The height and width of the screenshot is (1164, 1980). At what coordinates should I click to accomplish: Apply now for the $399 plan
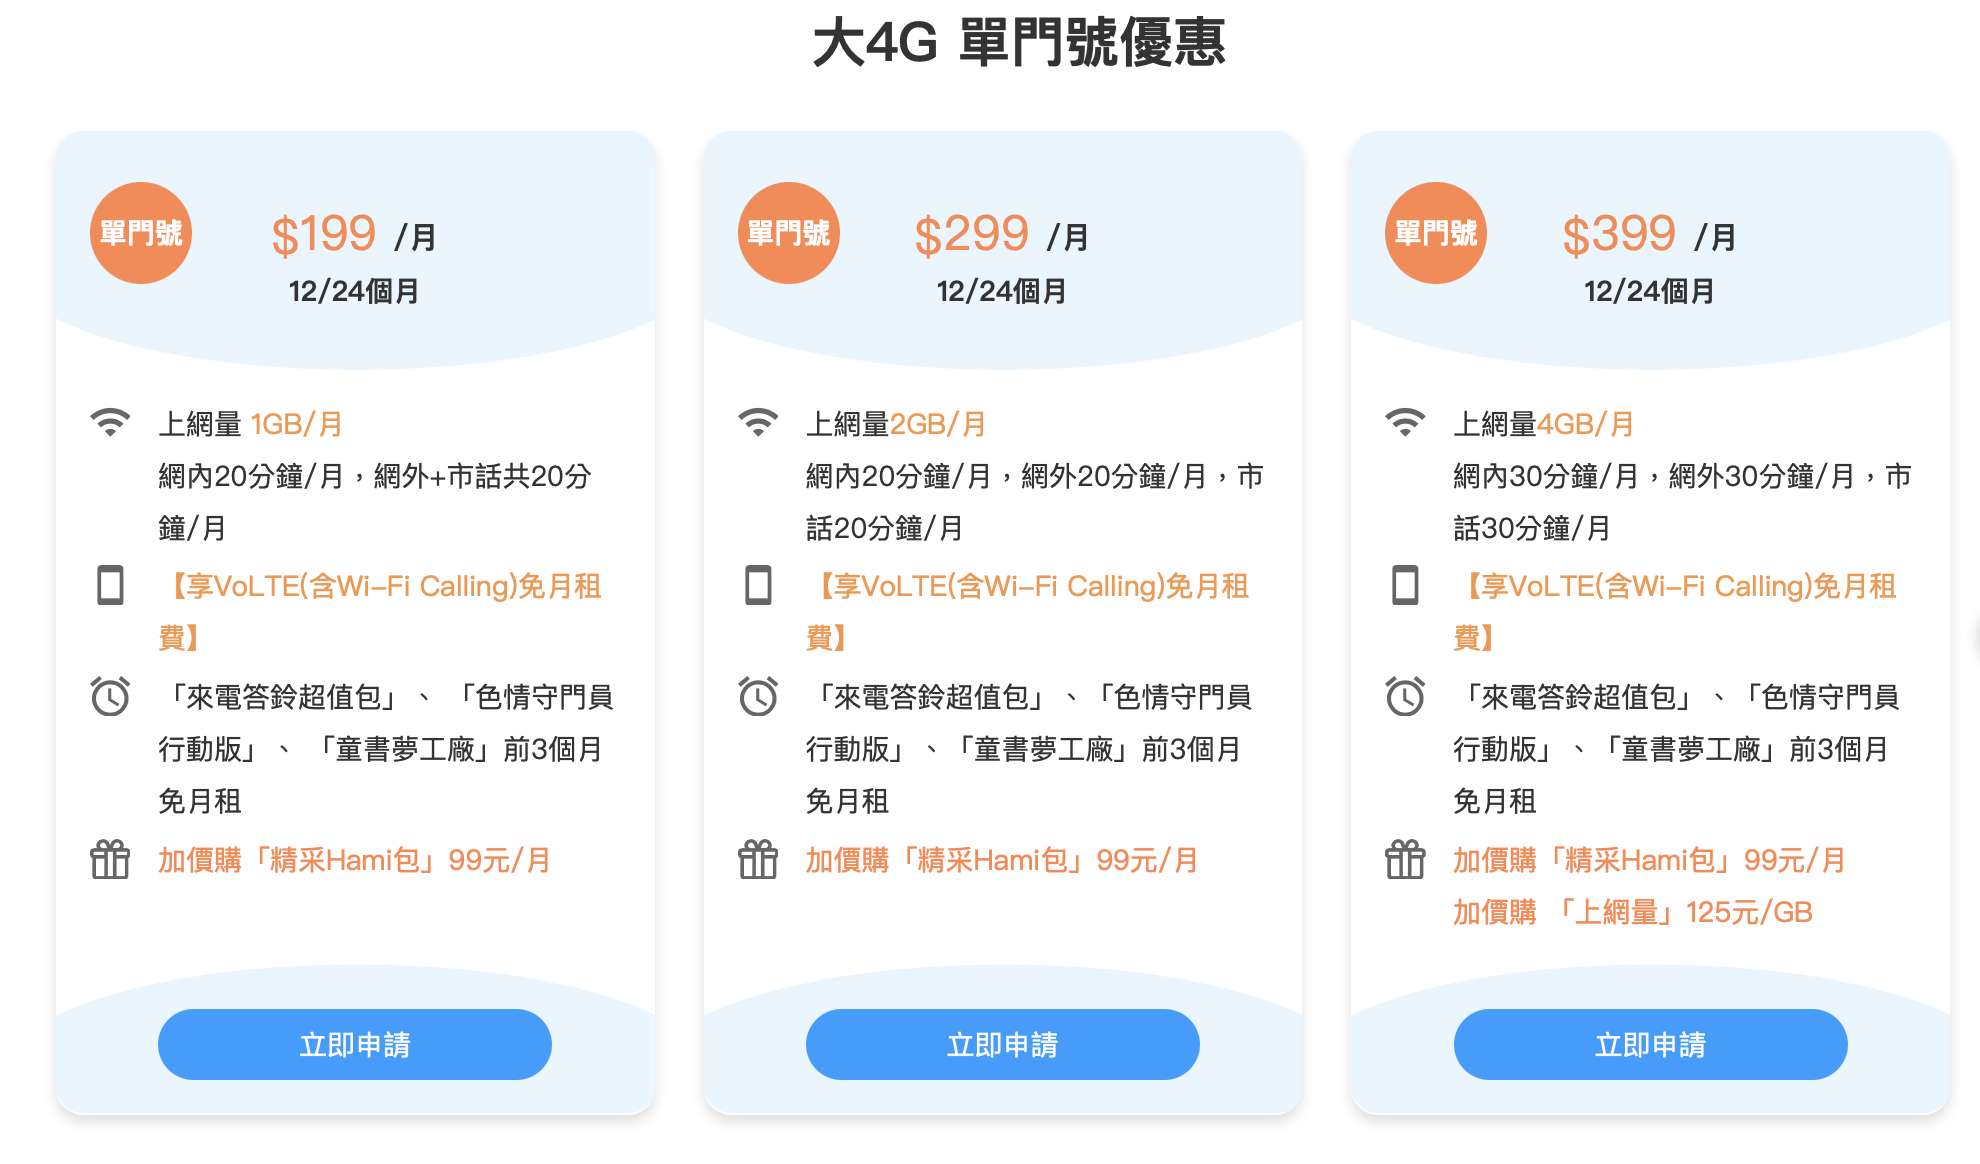coord(1650,1044)
